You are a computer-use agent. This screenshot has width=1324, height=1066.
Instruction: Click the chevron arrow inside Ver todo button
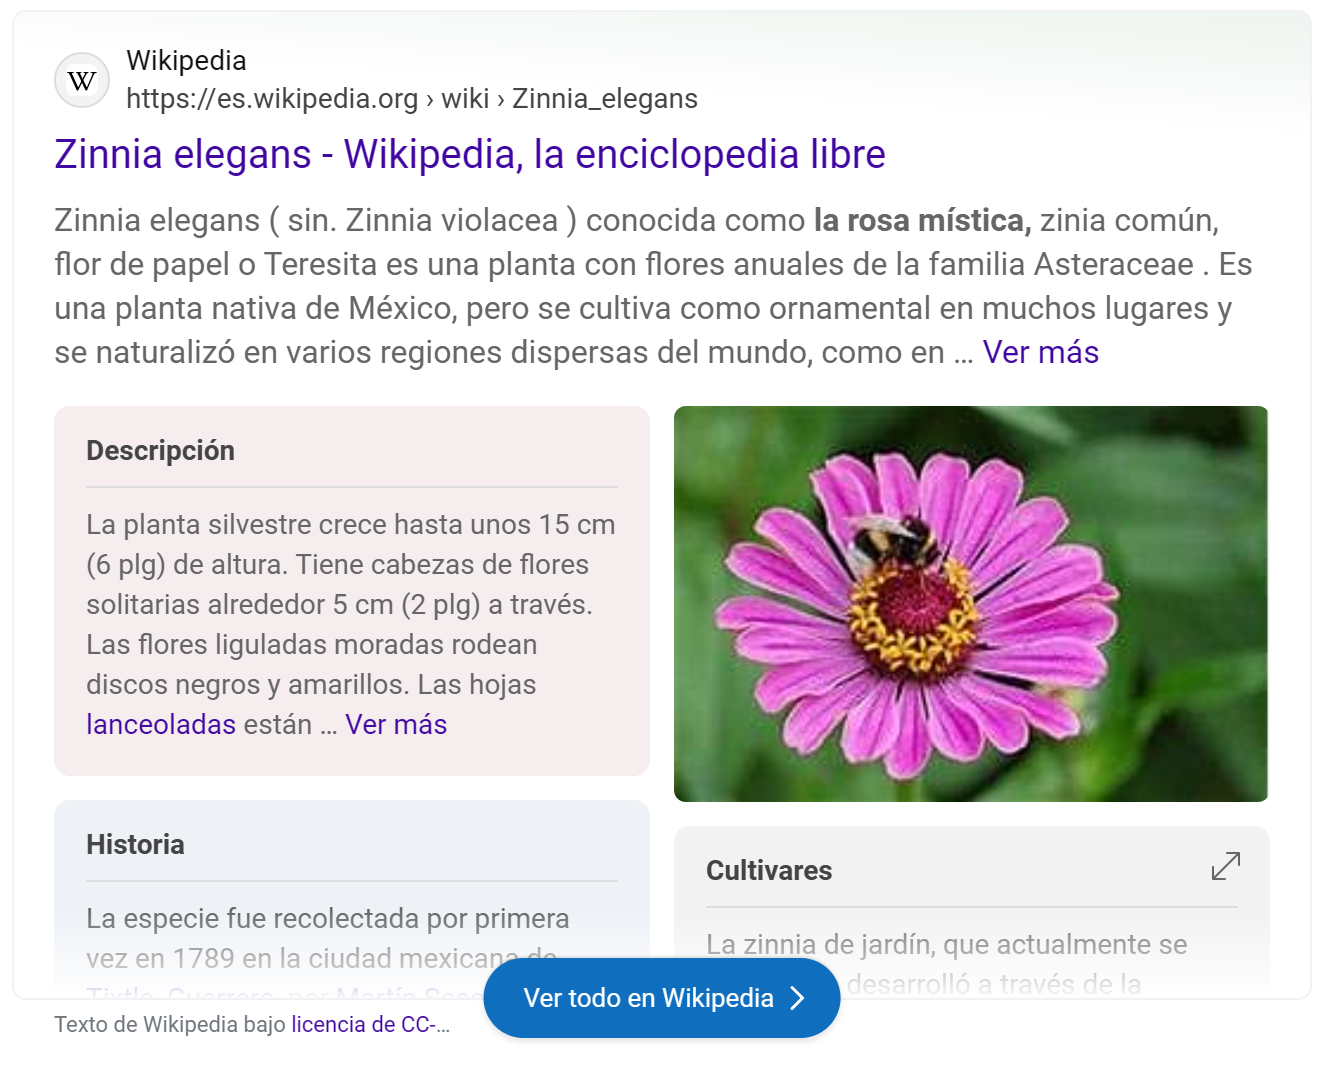797,998
